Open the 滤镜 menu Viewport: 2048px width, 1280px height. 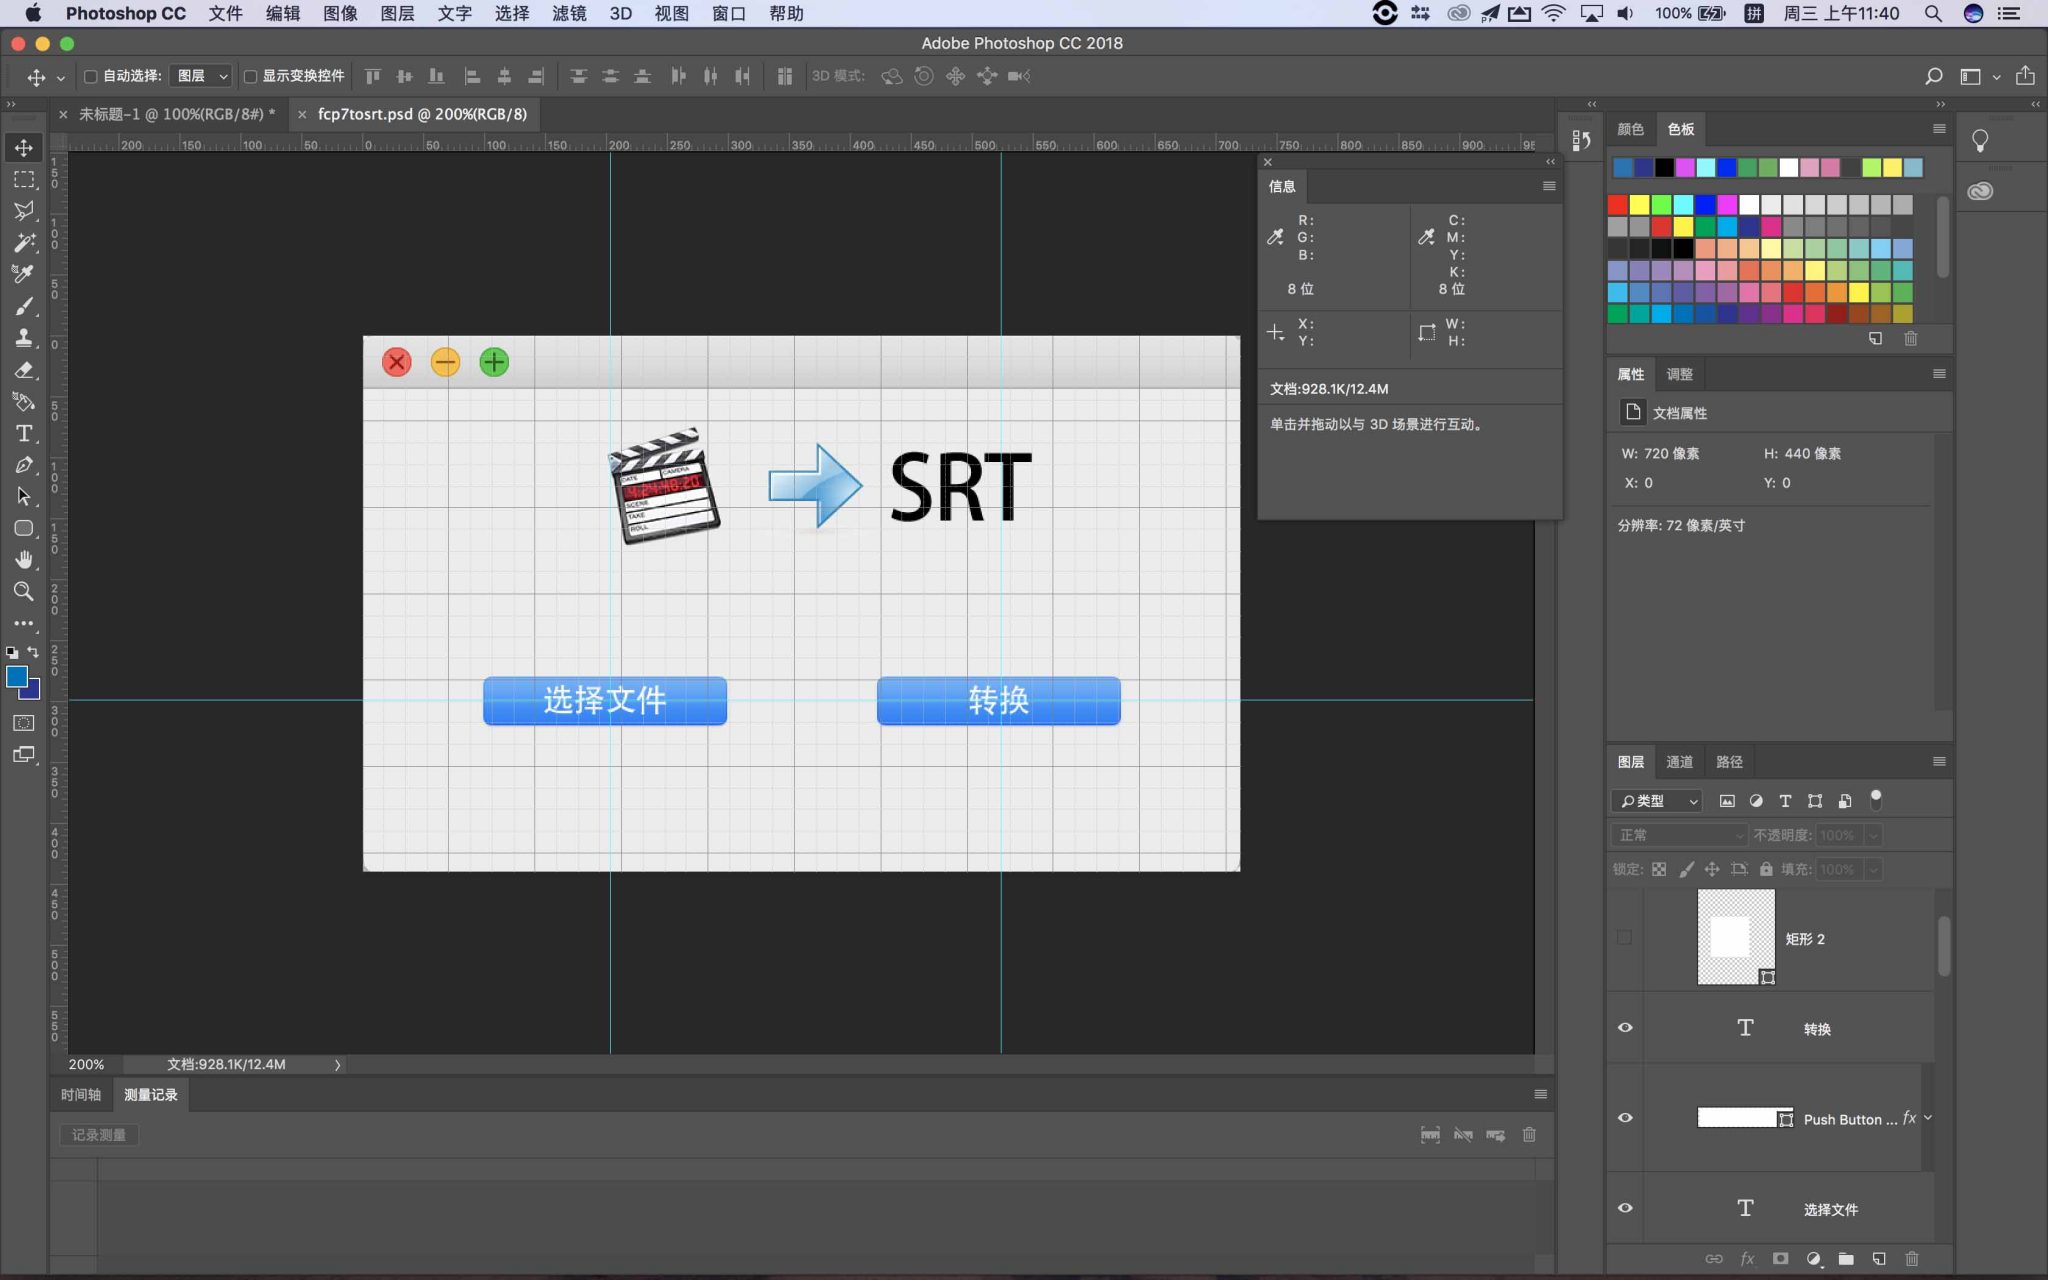[x=569, y=14]
